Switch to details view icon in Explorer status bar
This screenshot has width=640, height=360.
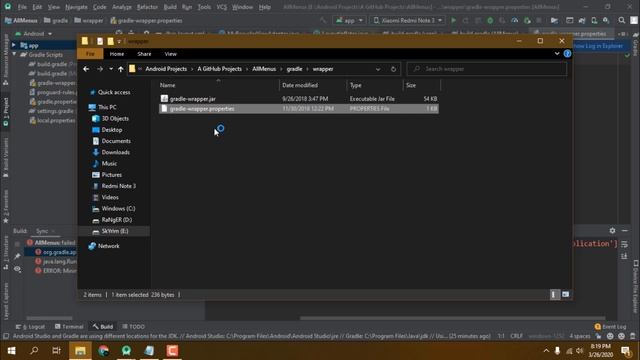[x=554, y=294]
